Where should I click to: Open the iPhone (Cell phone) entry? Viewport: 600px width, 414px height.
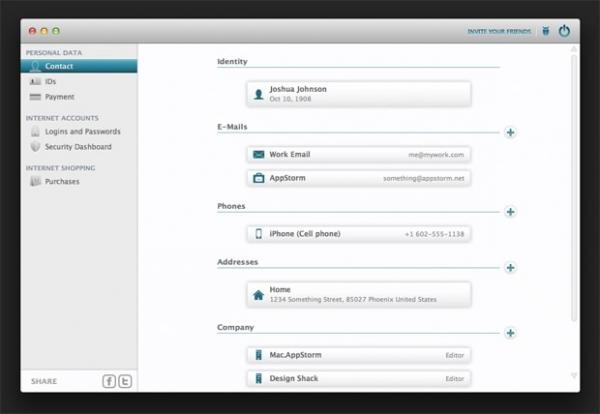359,234
